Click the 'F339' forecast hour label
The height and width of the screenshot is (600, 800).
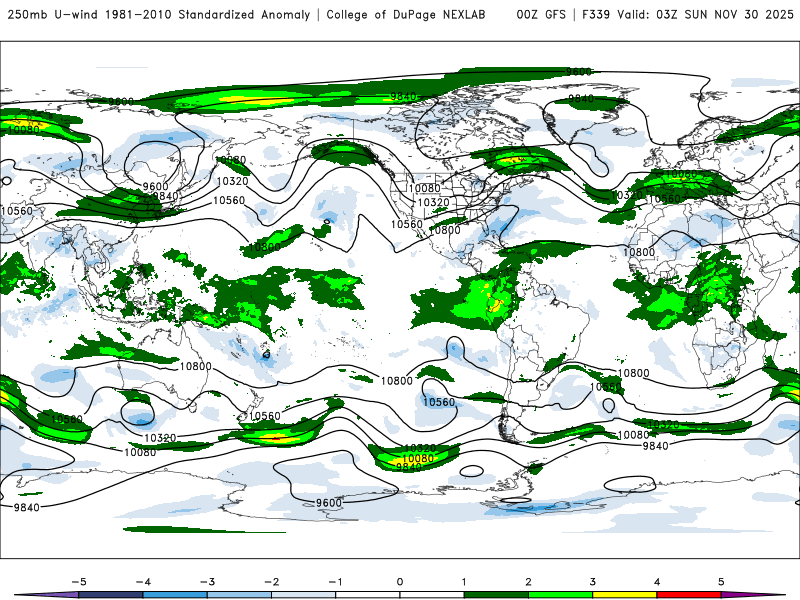click(x=596, y=14)
